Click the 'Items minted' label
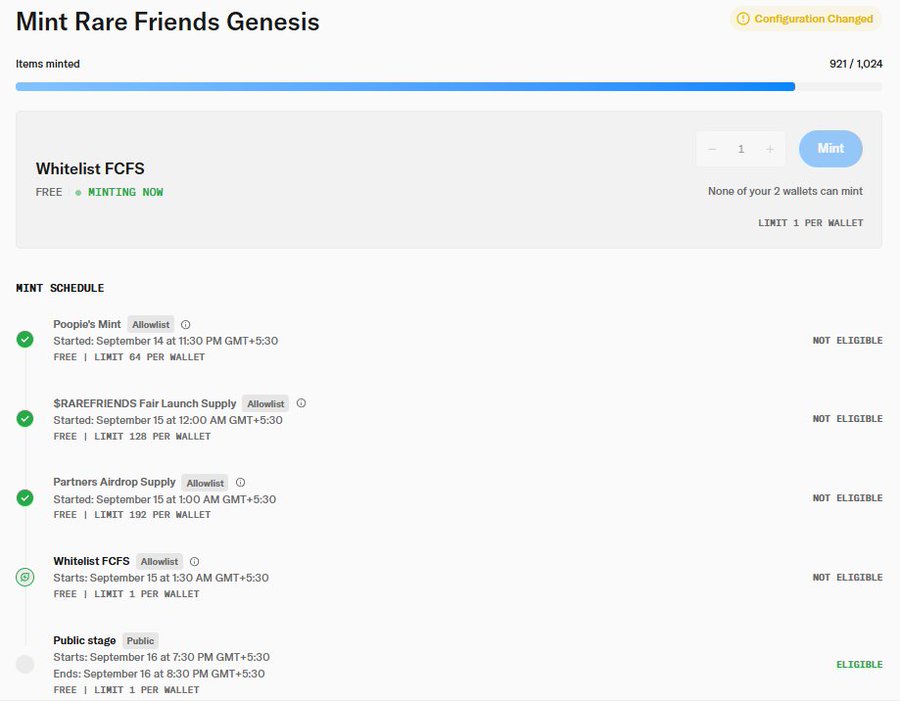This screenshot has width=900, height=701. (x=48, y=64)
